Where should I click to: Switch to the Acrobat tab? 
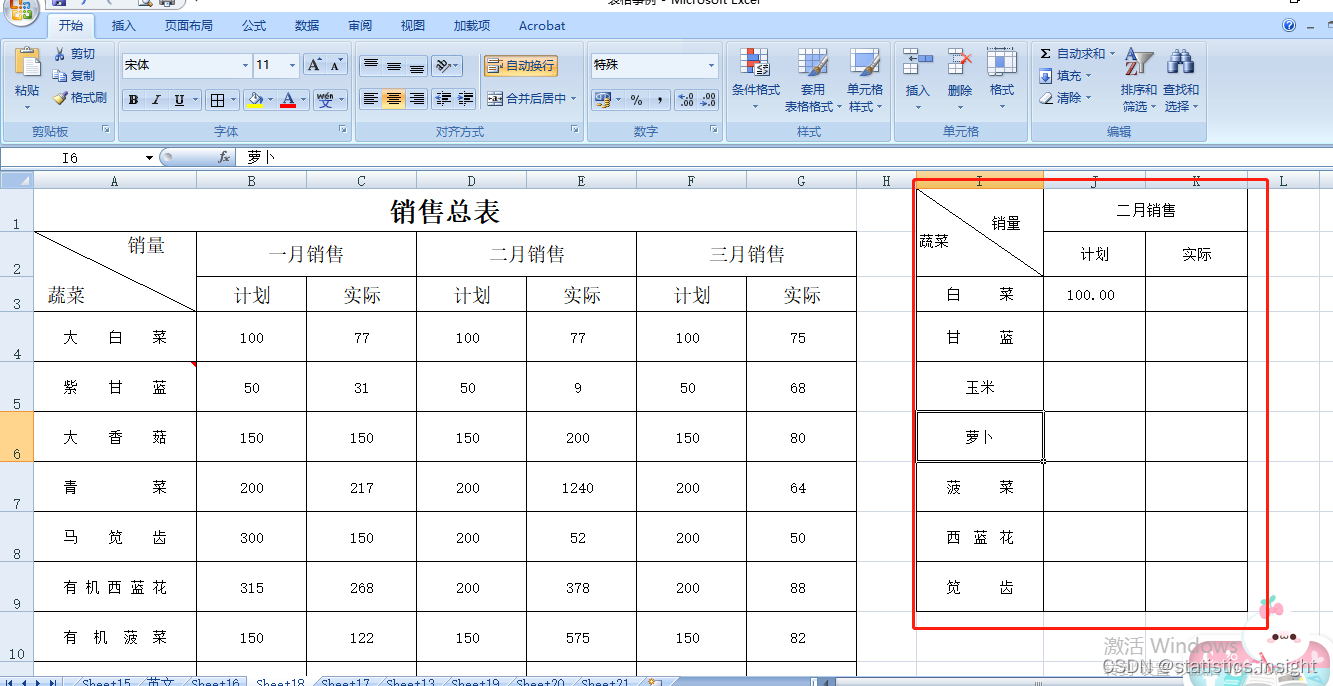[x=542, y=26]
